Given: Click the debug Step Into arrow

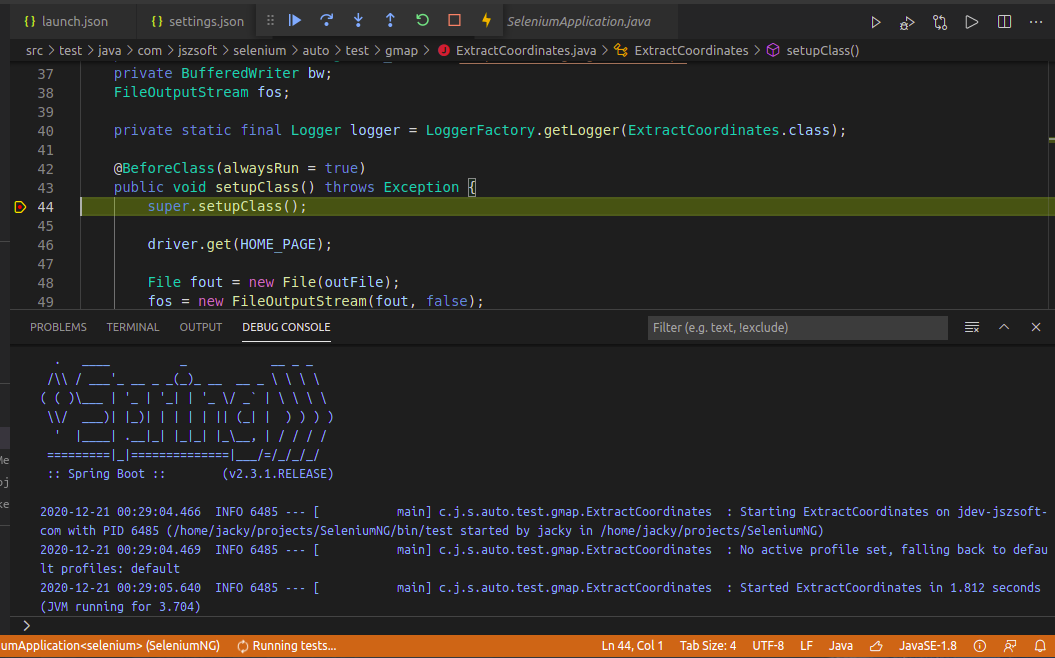Looking at the screenshot, I should (359, 21).
